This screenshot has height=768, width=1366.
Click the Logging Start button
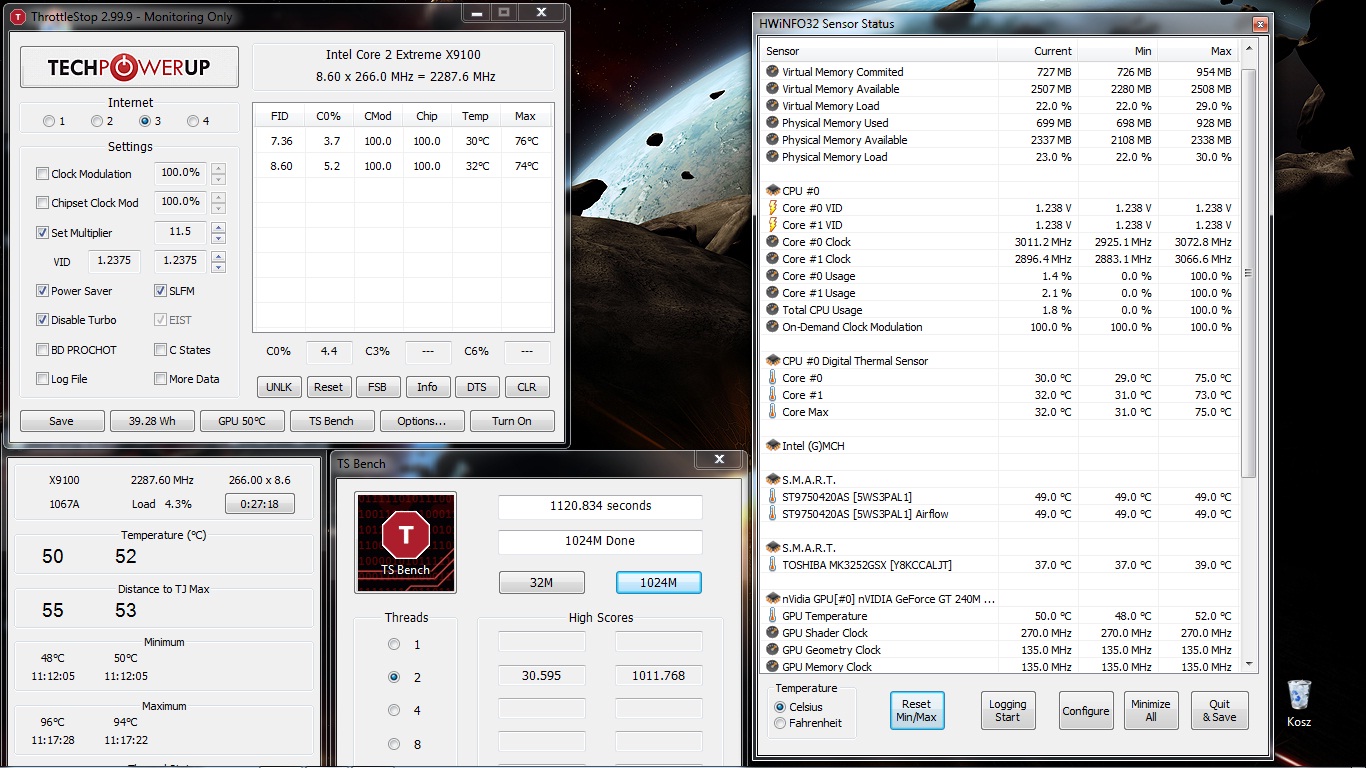1008,711
